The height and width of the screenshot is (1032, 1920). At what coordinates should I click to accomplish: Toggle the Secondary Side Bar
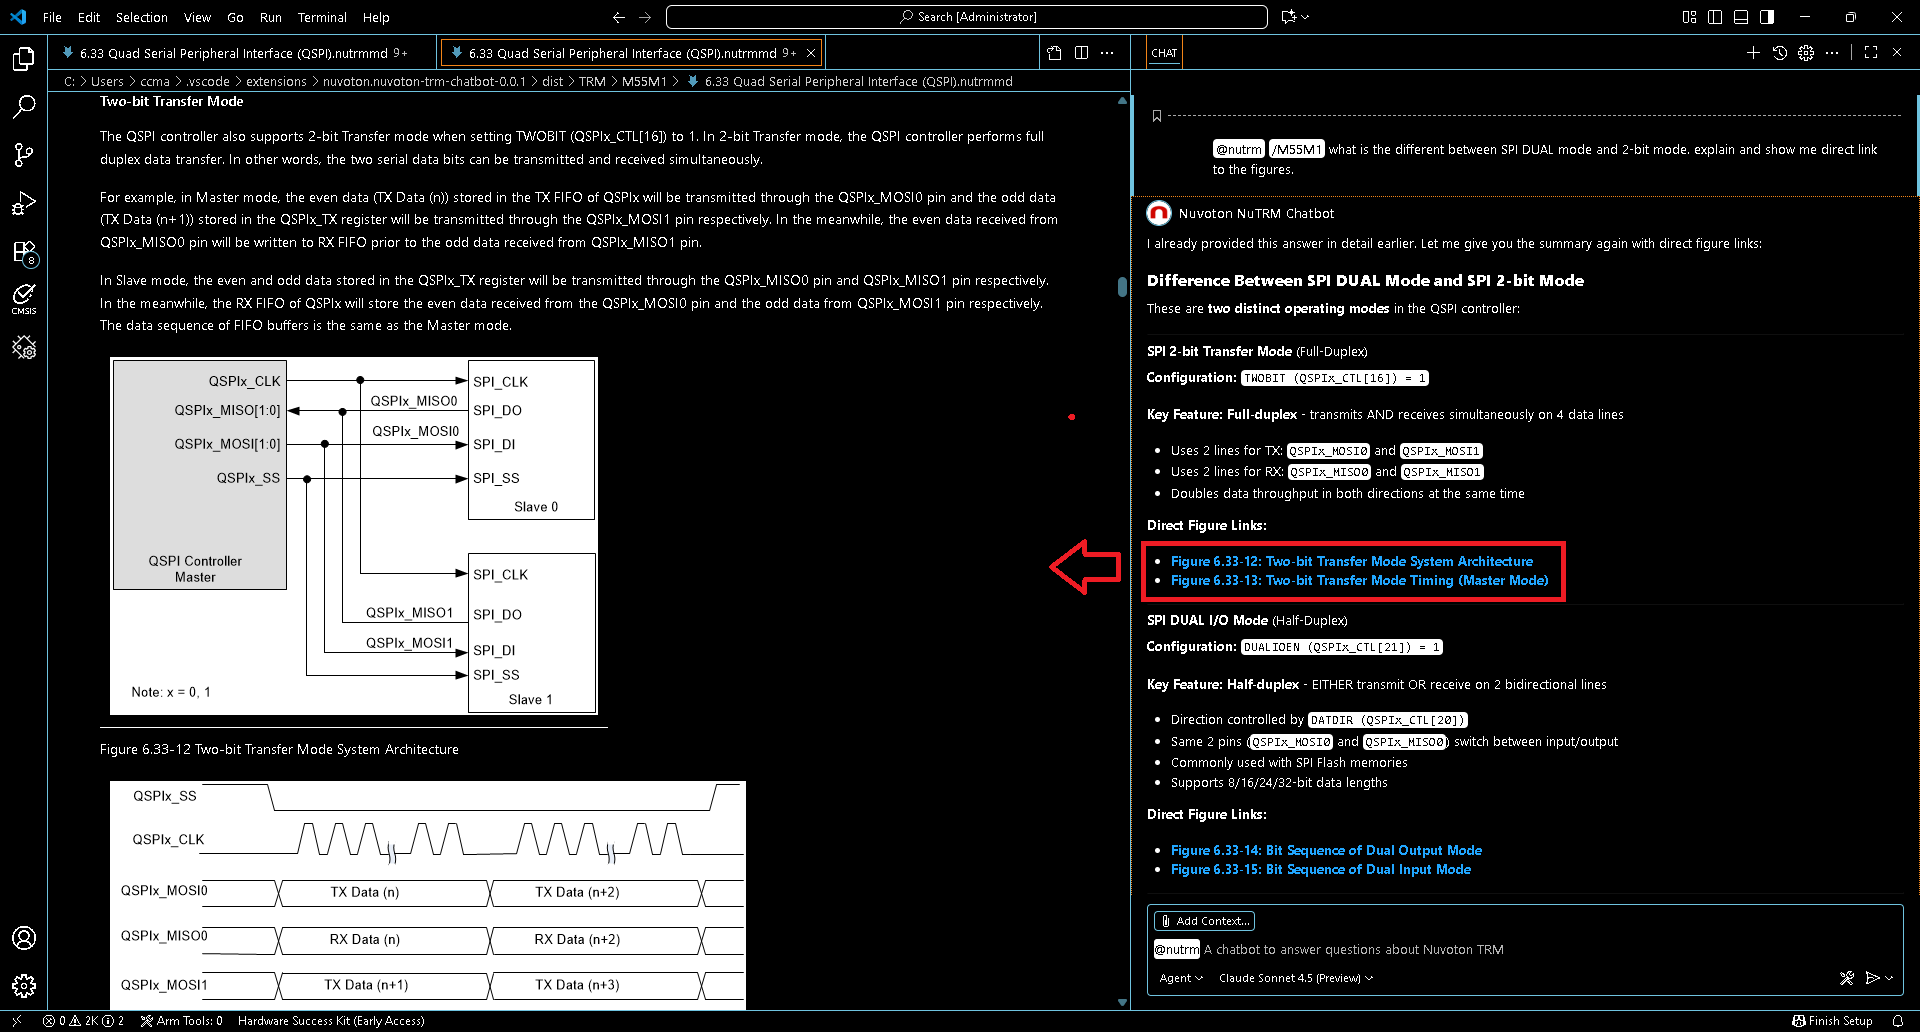1767,17
